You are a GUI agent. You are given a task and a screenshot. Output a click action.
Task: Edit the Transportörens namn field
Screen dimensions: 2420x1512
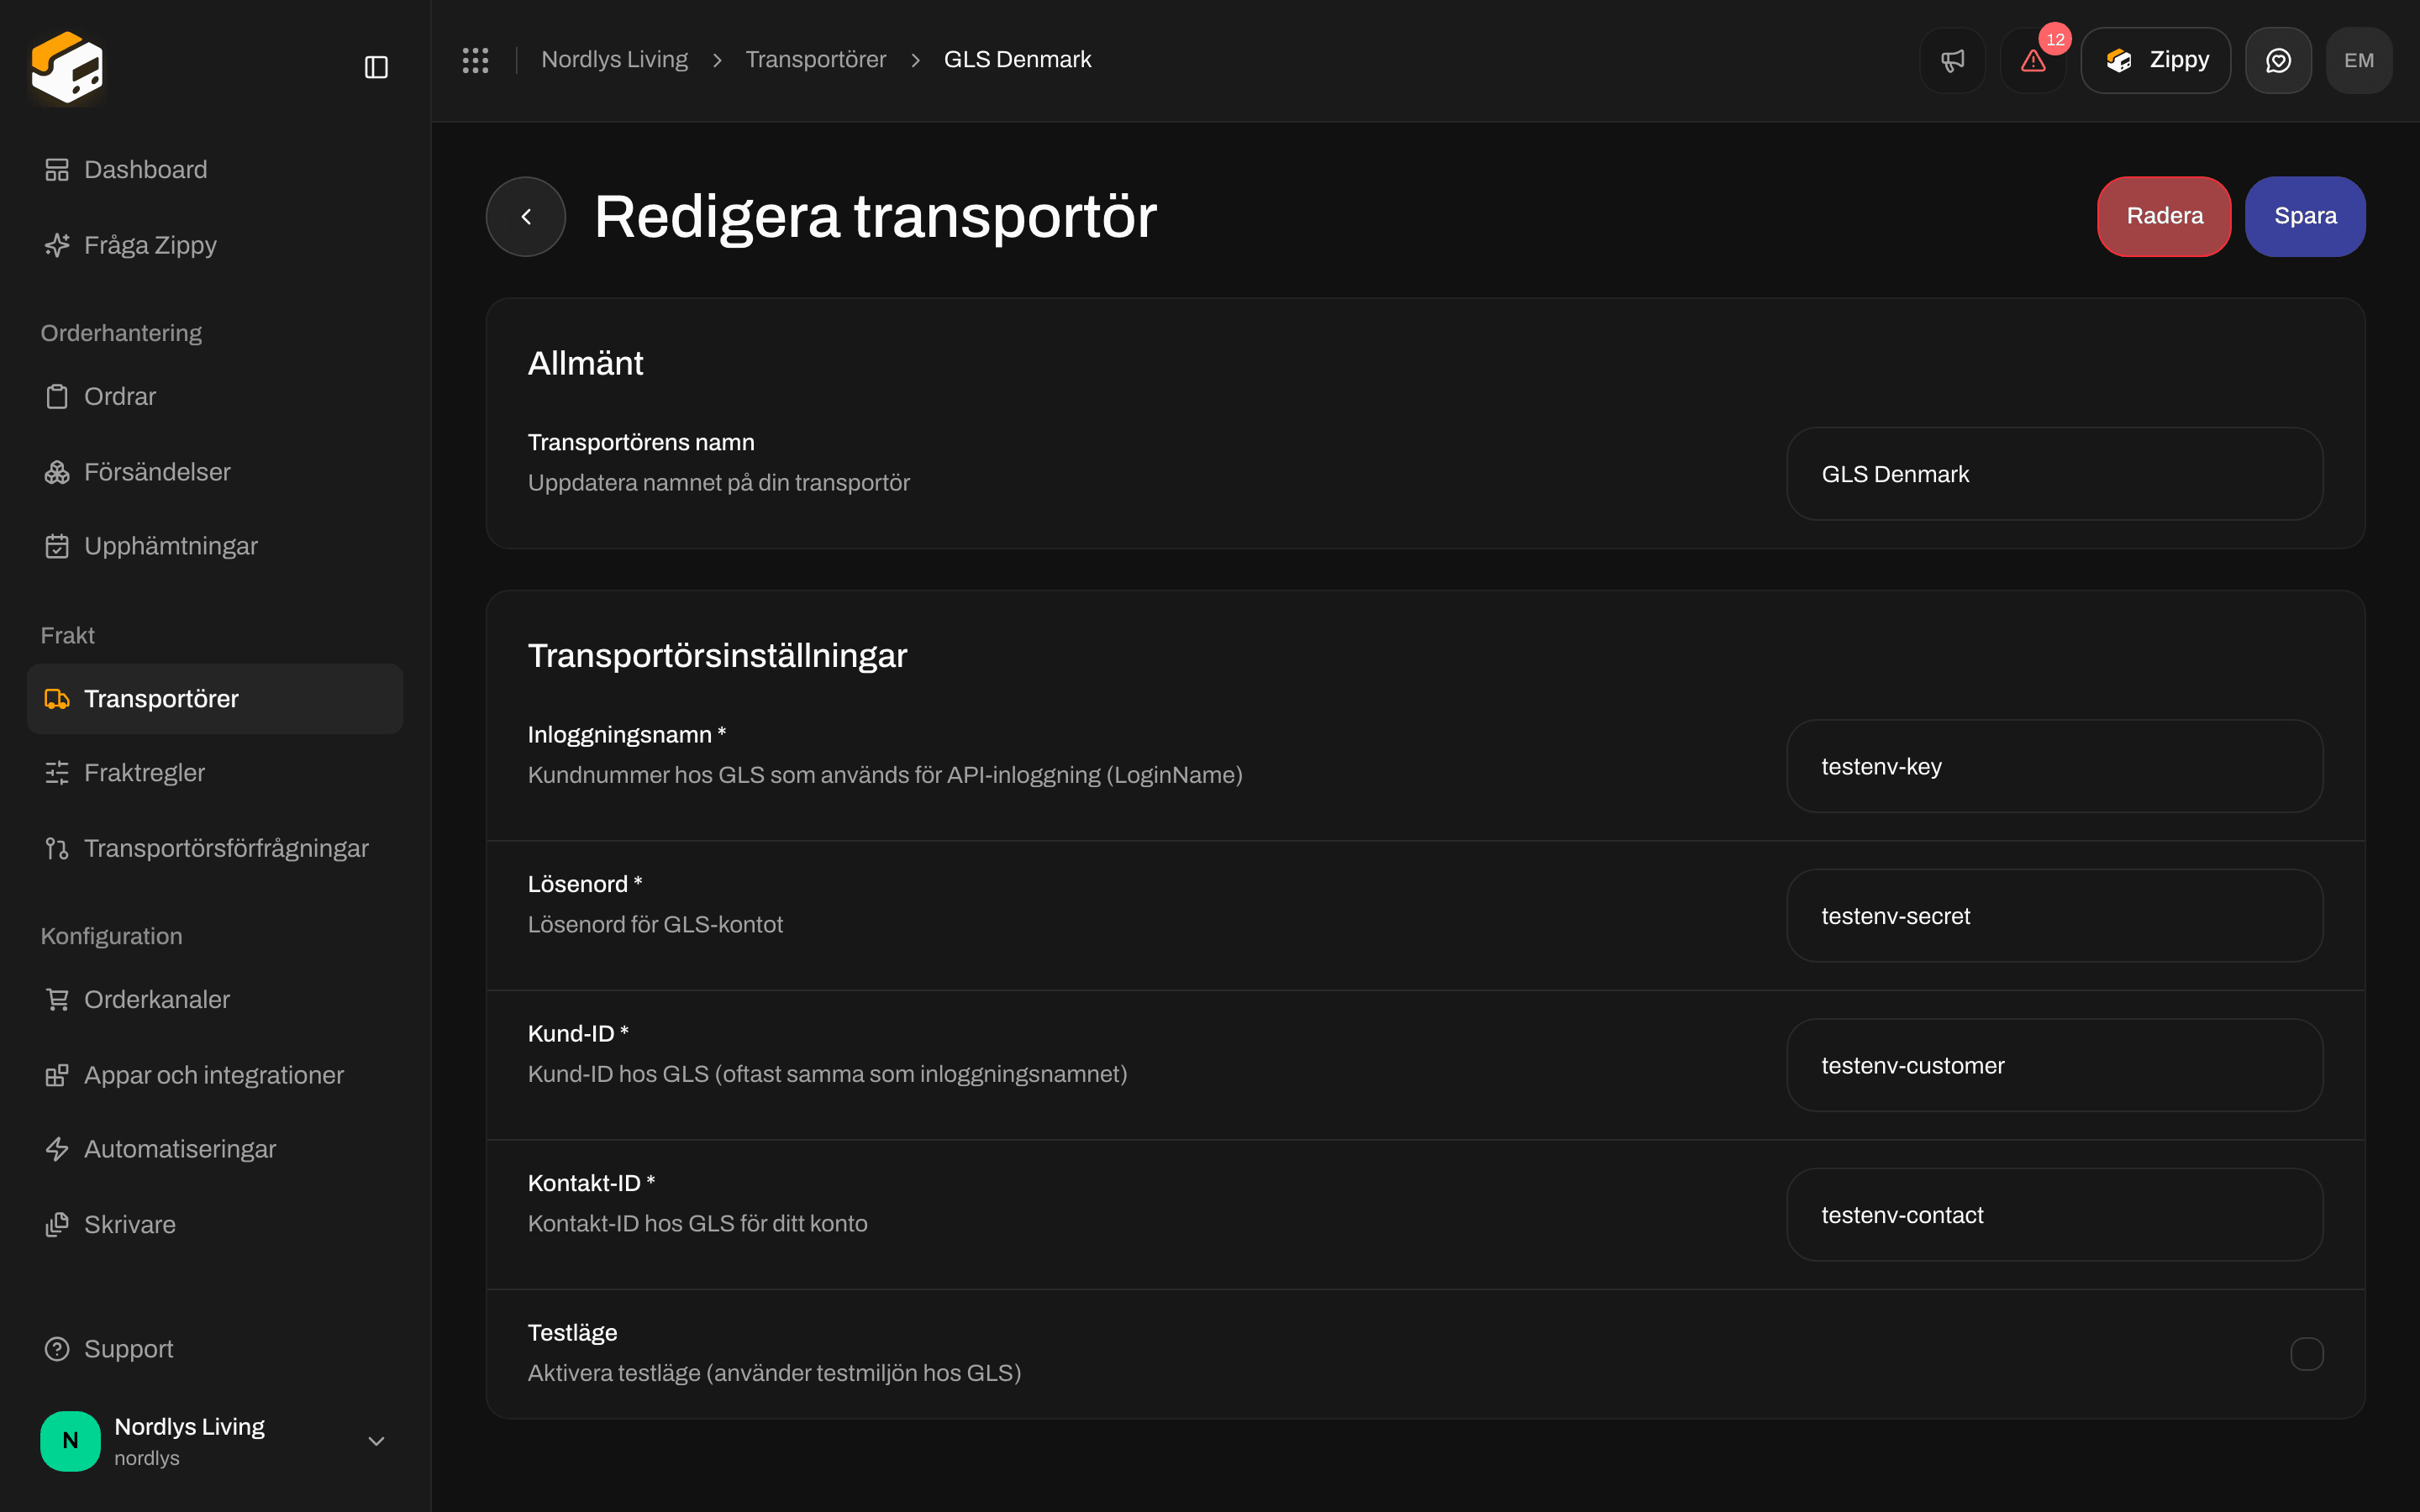click(x=2054, y=474)
